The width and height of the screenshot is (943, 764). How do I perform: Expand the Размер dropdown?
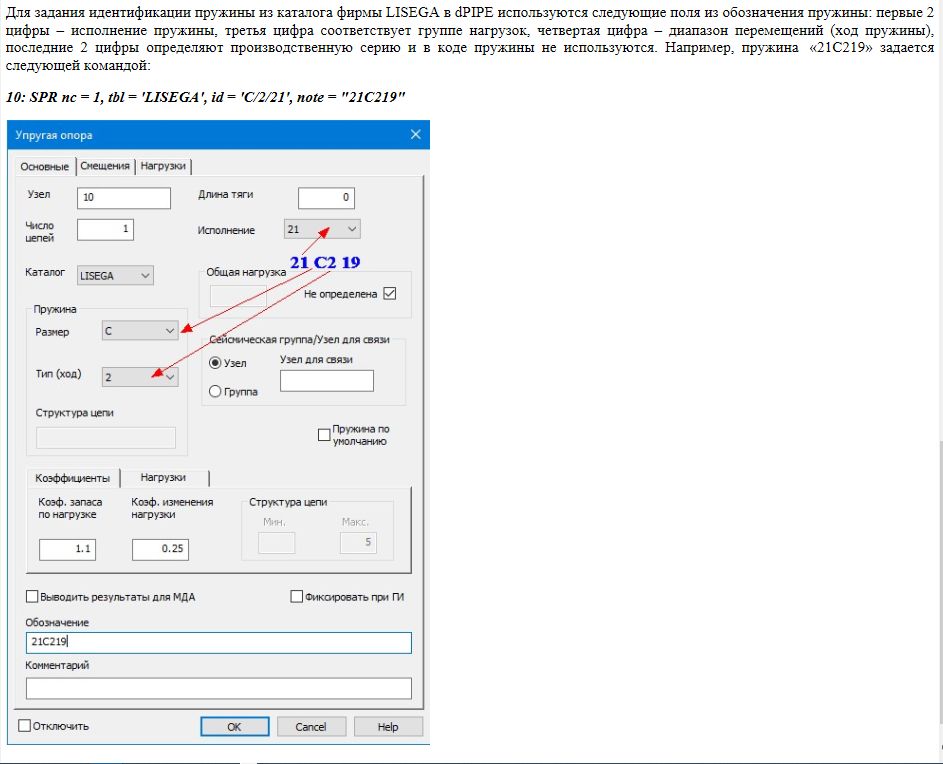click(140, 330)
